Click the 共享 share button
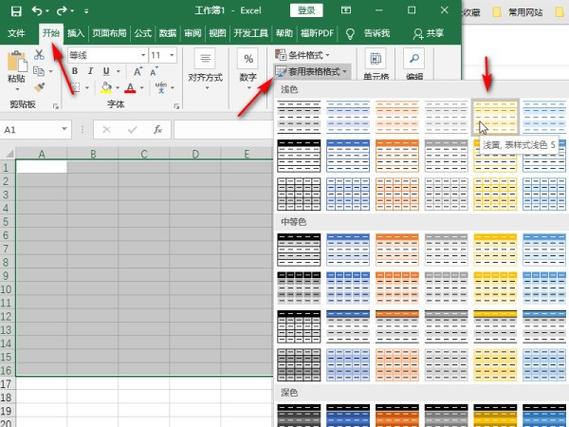The width and height of the screenshot is (569, 427). tap(429, 33)
